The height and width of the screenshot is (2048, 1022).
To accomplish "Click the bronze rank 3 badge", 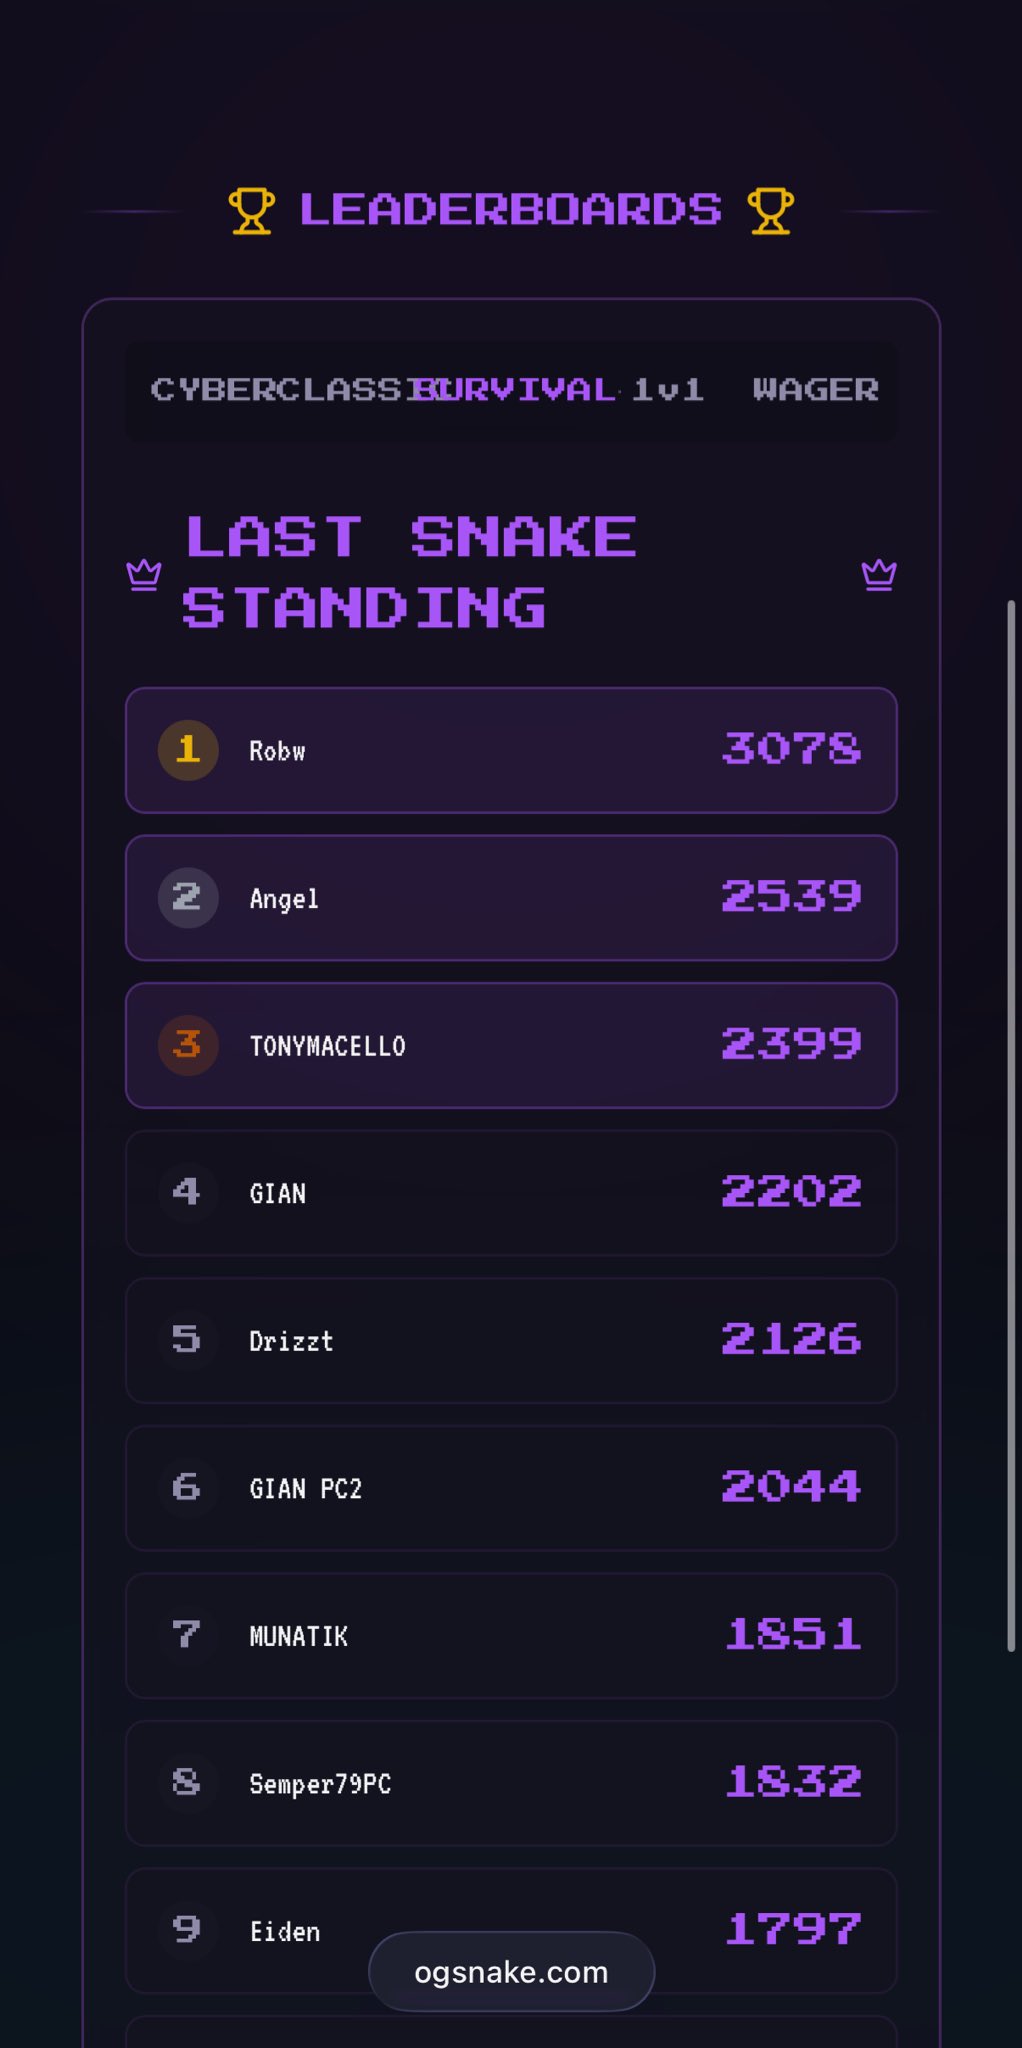I will coord(188,1045).
